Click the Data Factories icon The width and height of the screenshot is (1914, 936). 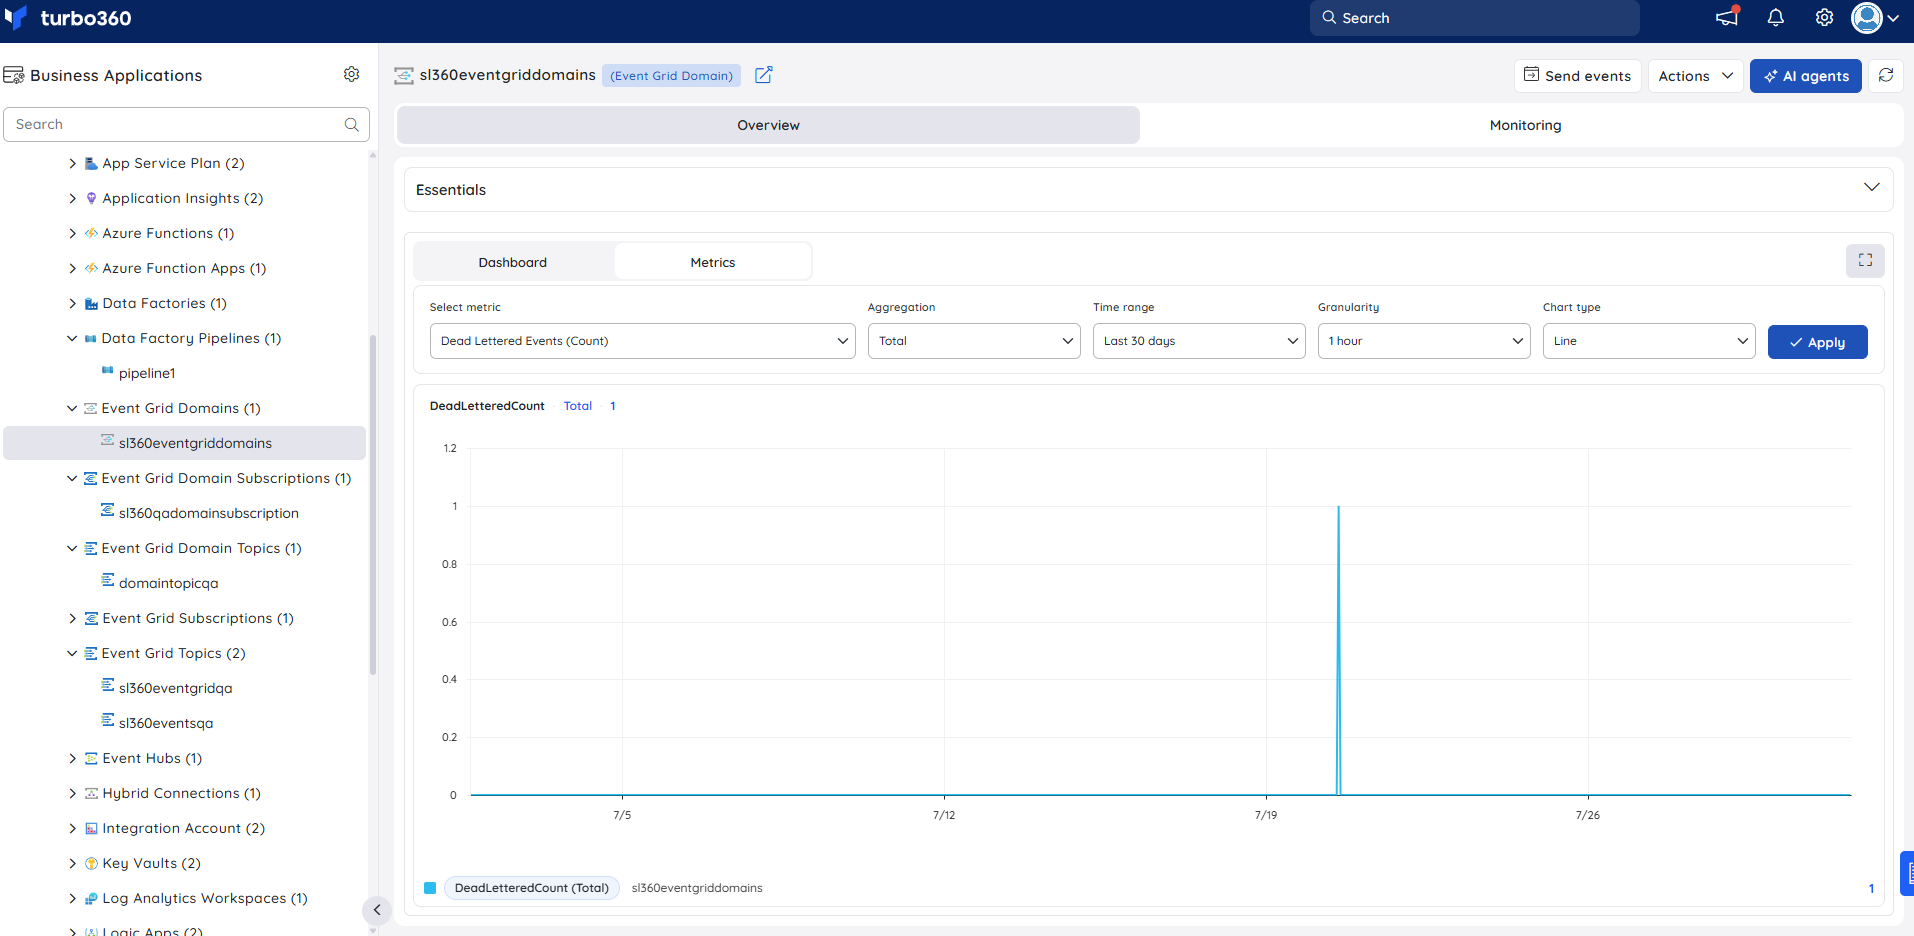[91, 303]
